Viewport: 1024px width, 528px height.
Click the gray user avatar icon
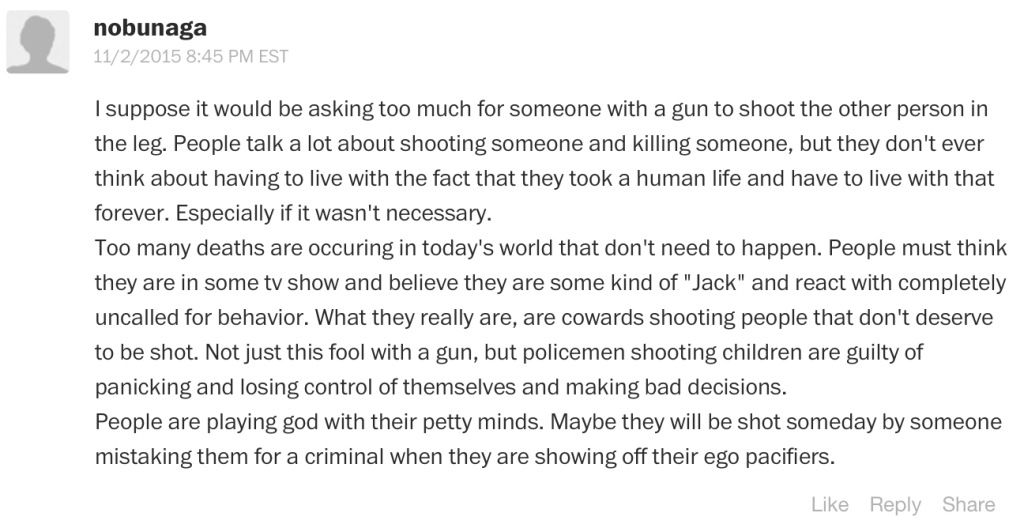click(x=38, y=42)
